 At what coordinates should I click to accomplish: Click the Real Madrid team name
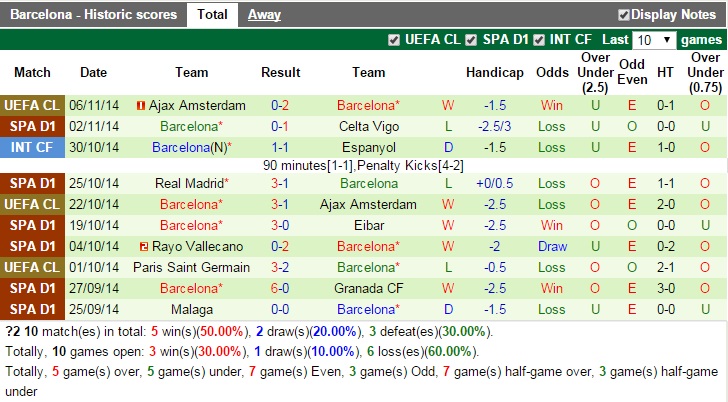pos(190,183)
